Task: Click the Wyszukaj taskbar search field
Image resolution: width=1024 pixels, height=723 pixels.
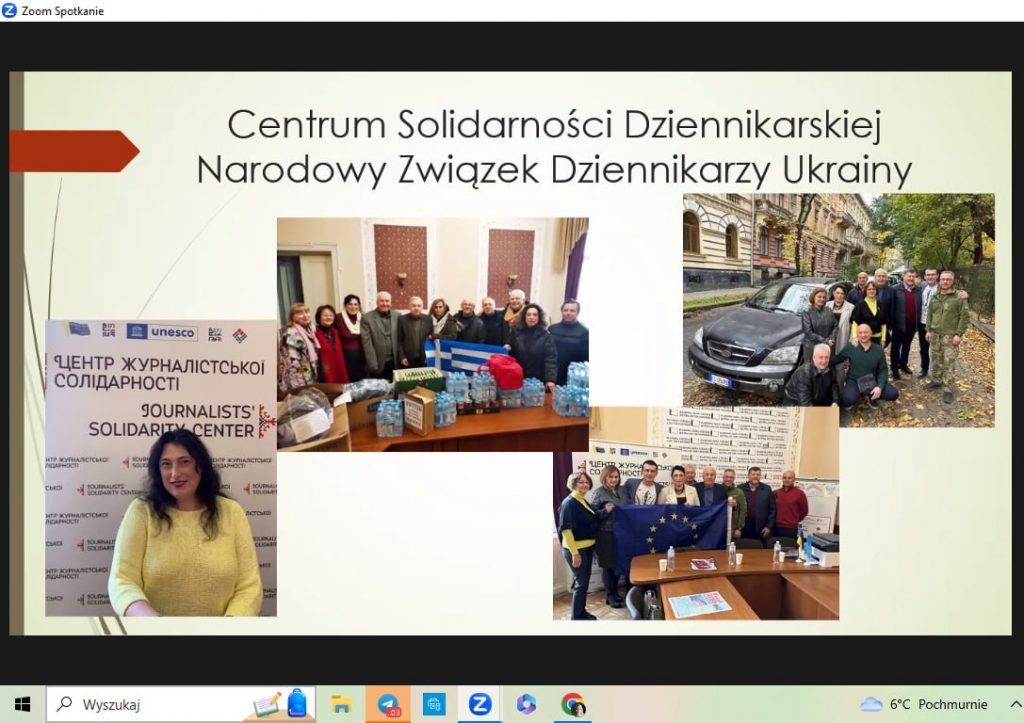Action: point(181,704)
